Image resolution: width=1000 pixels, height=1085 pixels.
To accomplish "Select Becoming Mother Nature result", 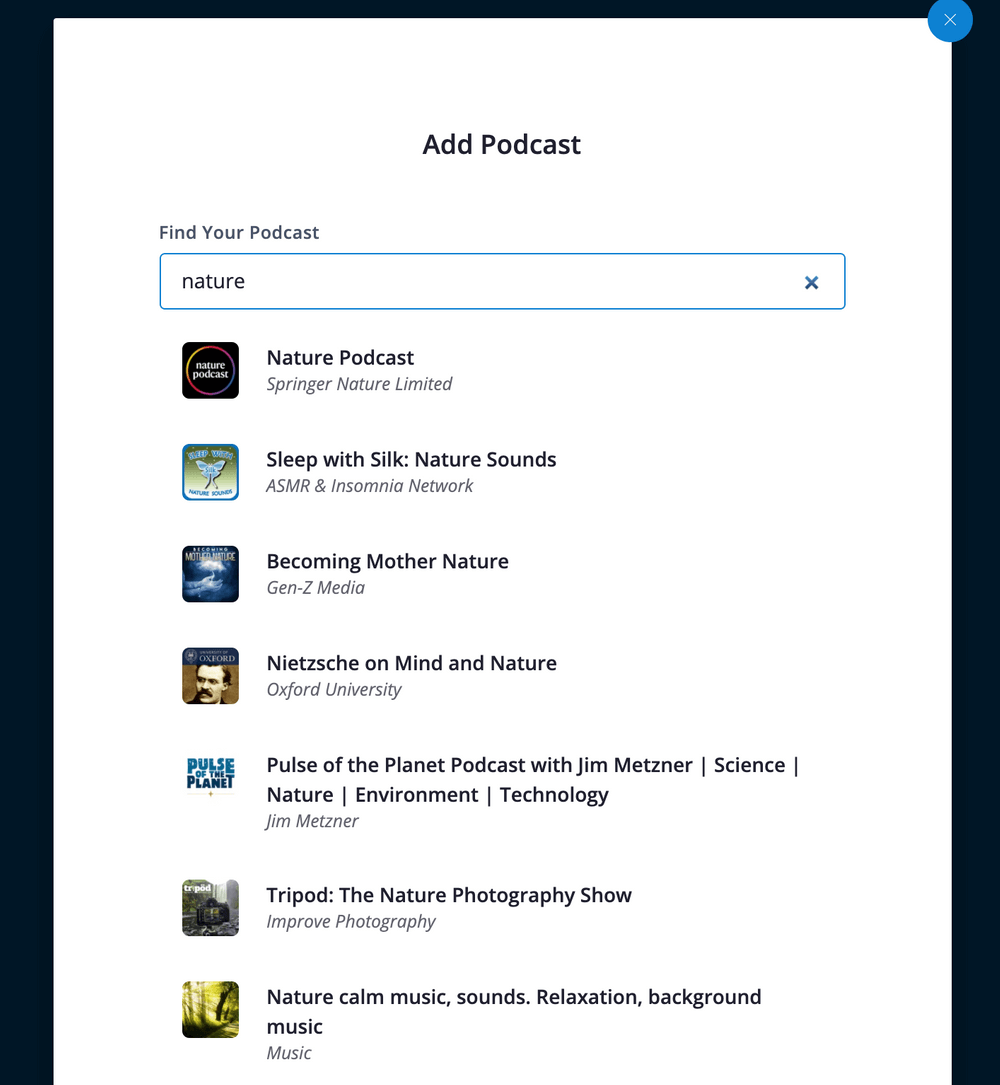I will [x=388, y=561].
